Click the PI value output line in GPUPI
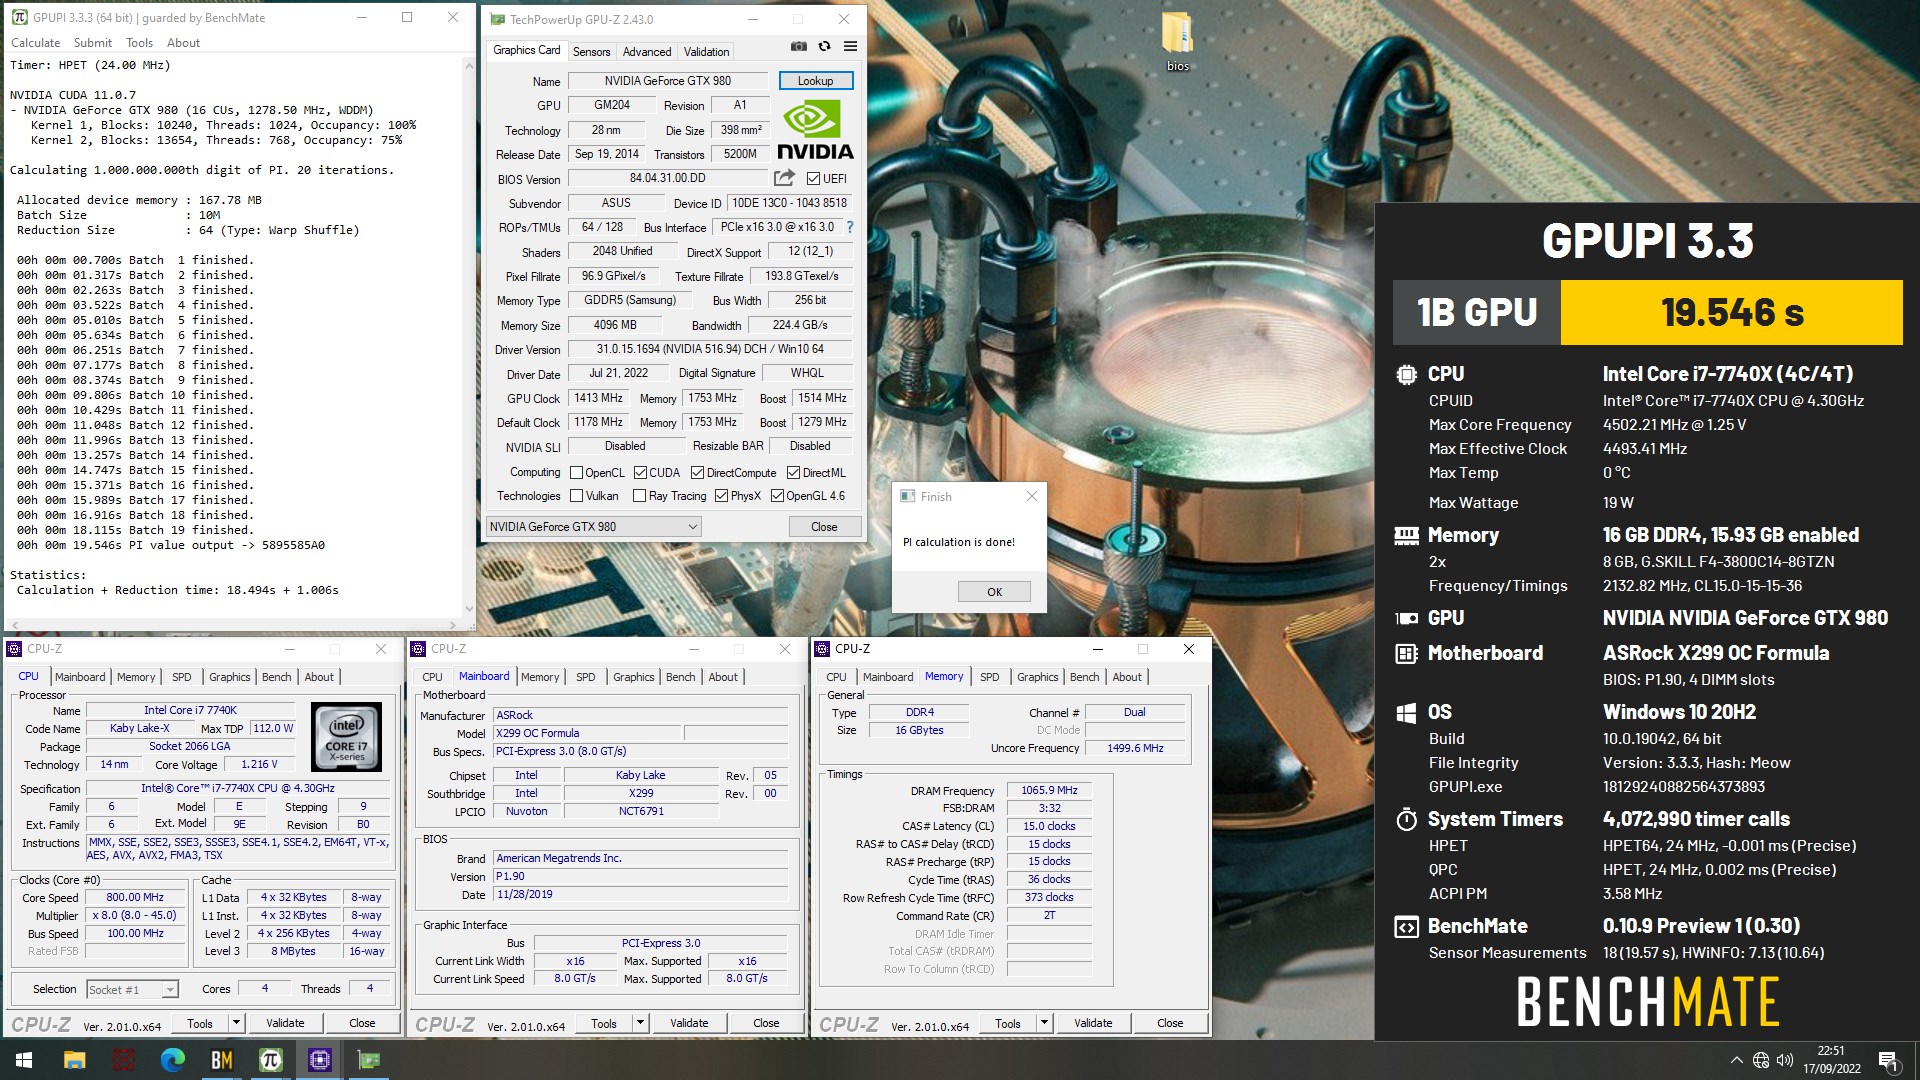This screenshot has width=1920, height=1080. (171, 545)
